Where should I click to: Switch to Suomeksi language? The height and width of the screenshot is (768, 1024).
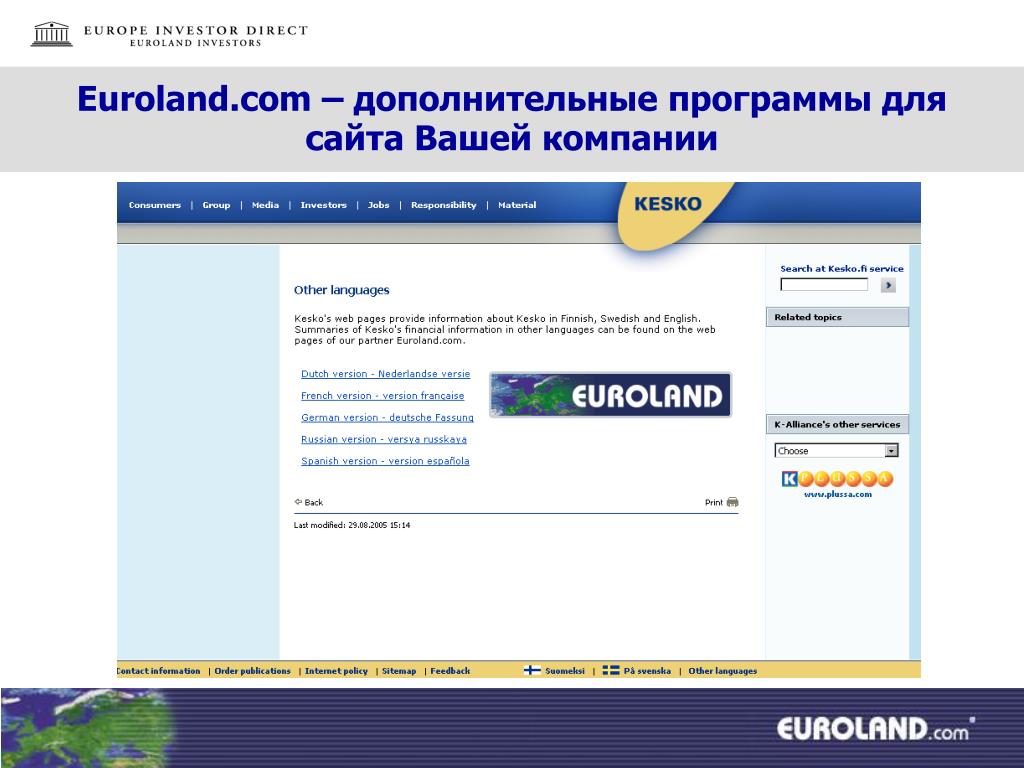tap(565, 671)
